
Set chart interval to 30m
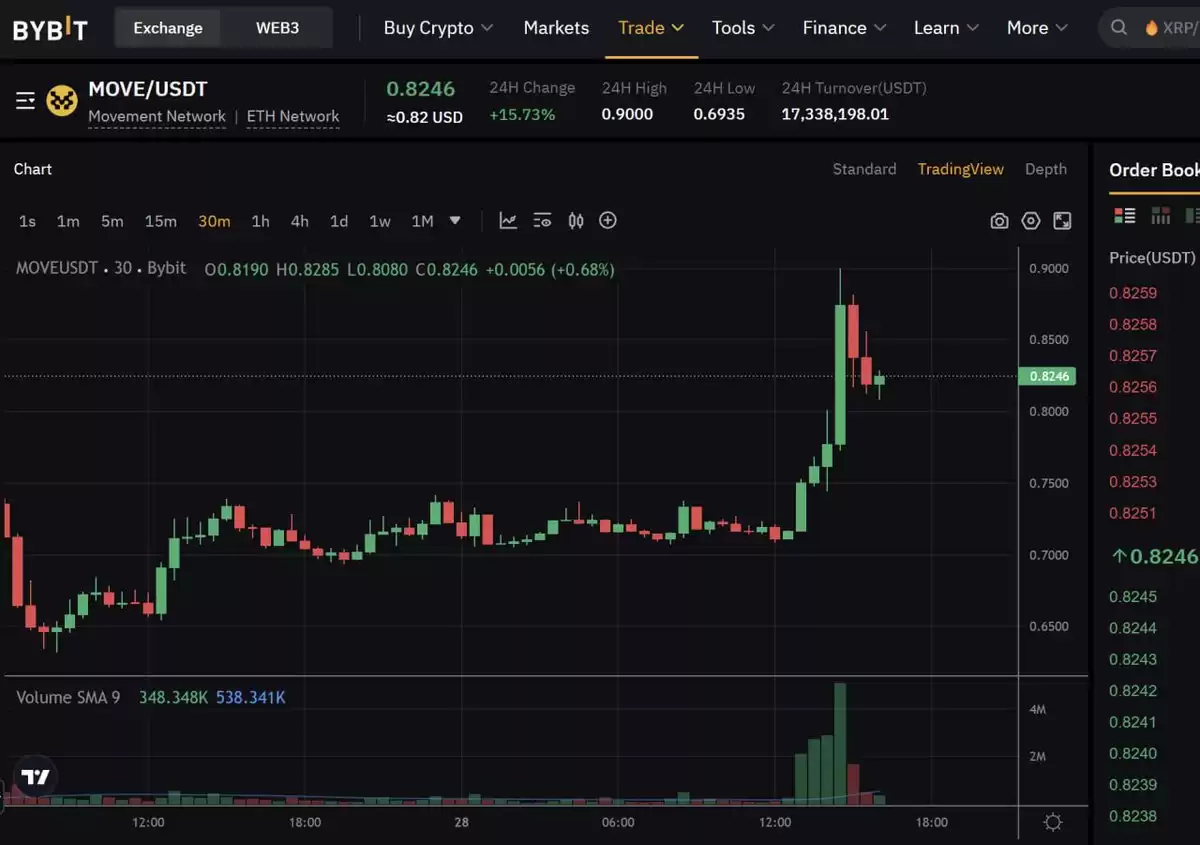click(214, 221)
